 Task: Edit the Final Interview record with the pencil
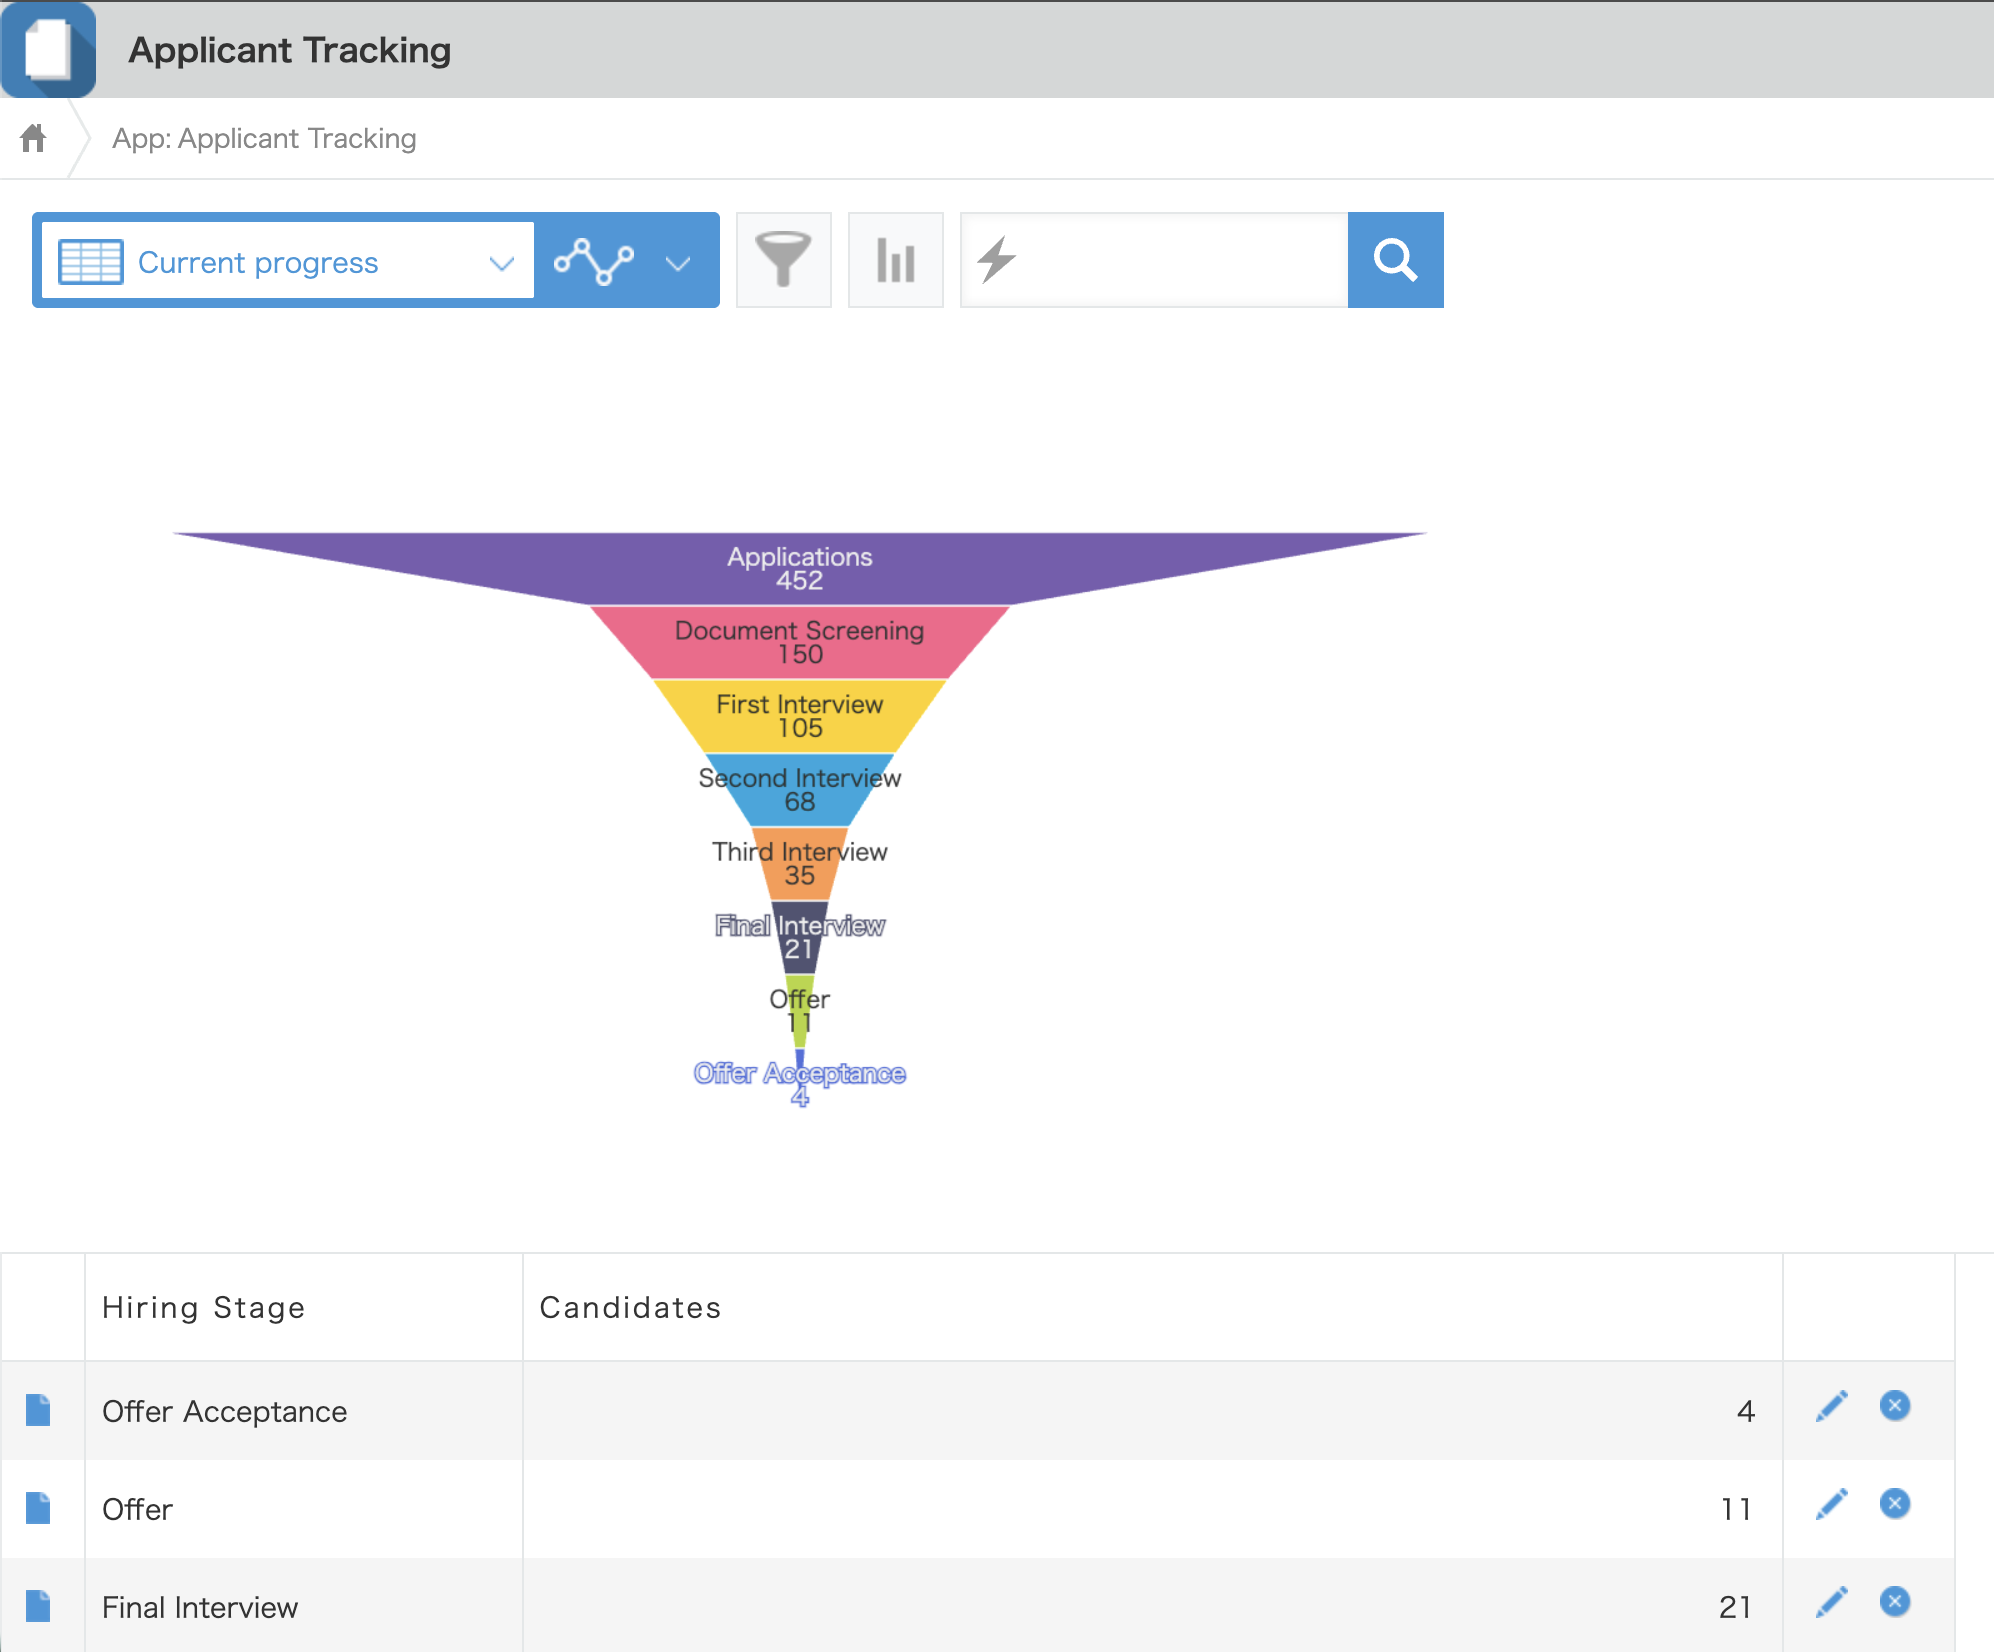tap(1832, 1602)
